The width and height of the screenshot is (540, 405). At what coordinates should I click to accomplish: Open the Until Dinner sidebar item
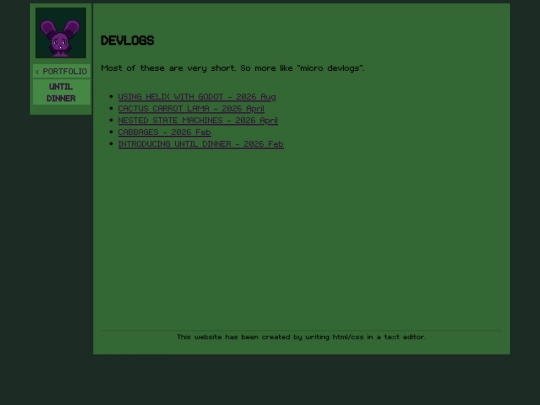(62, 92)
